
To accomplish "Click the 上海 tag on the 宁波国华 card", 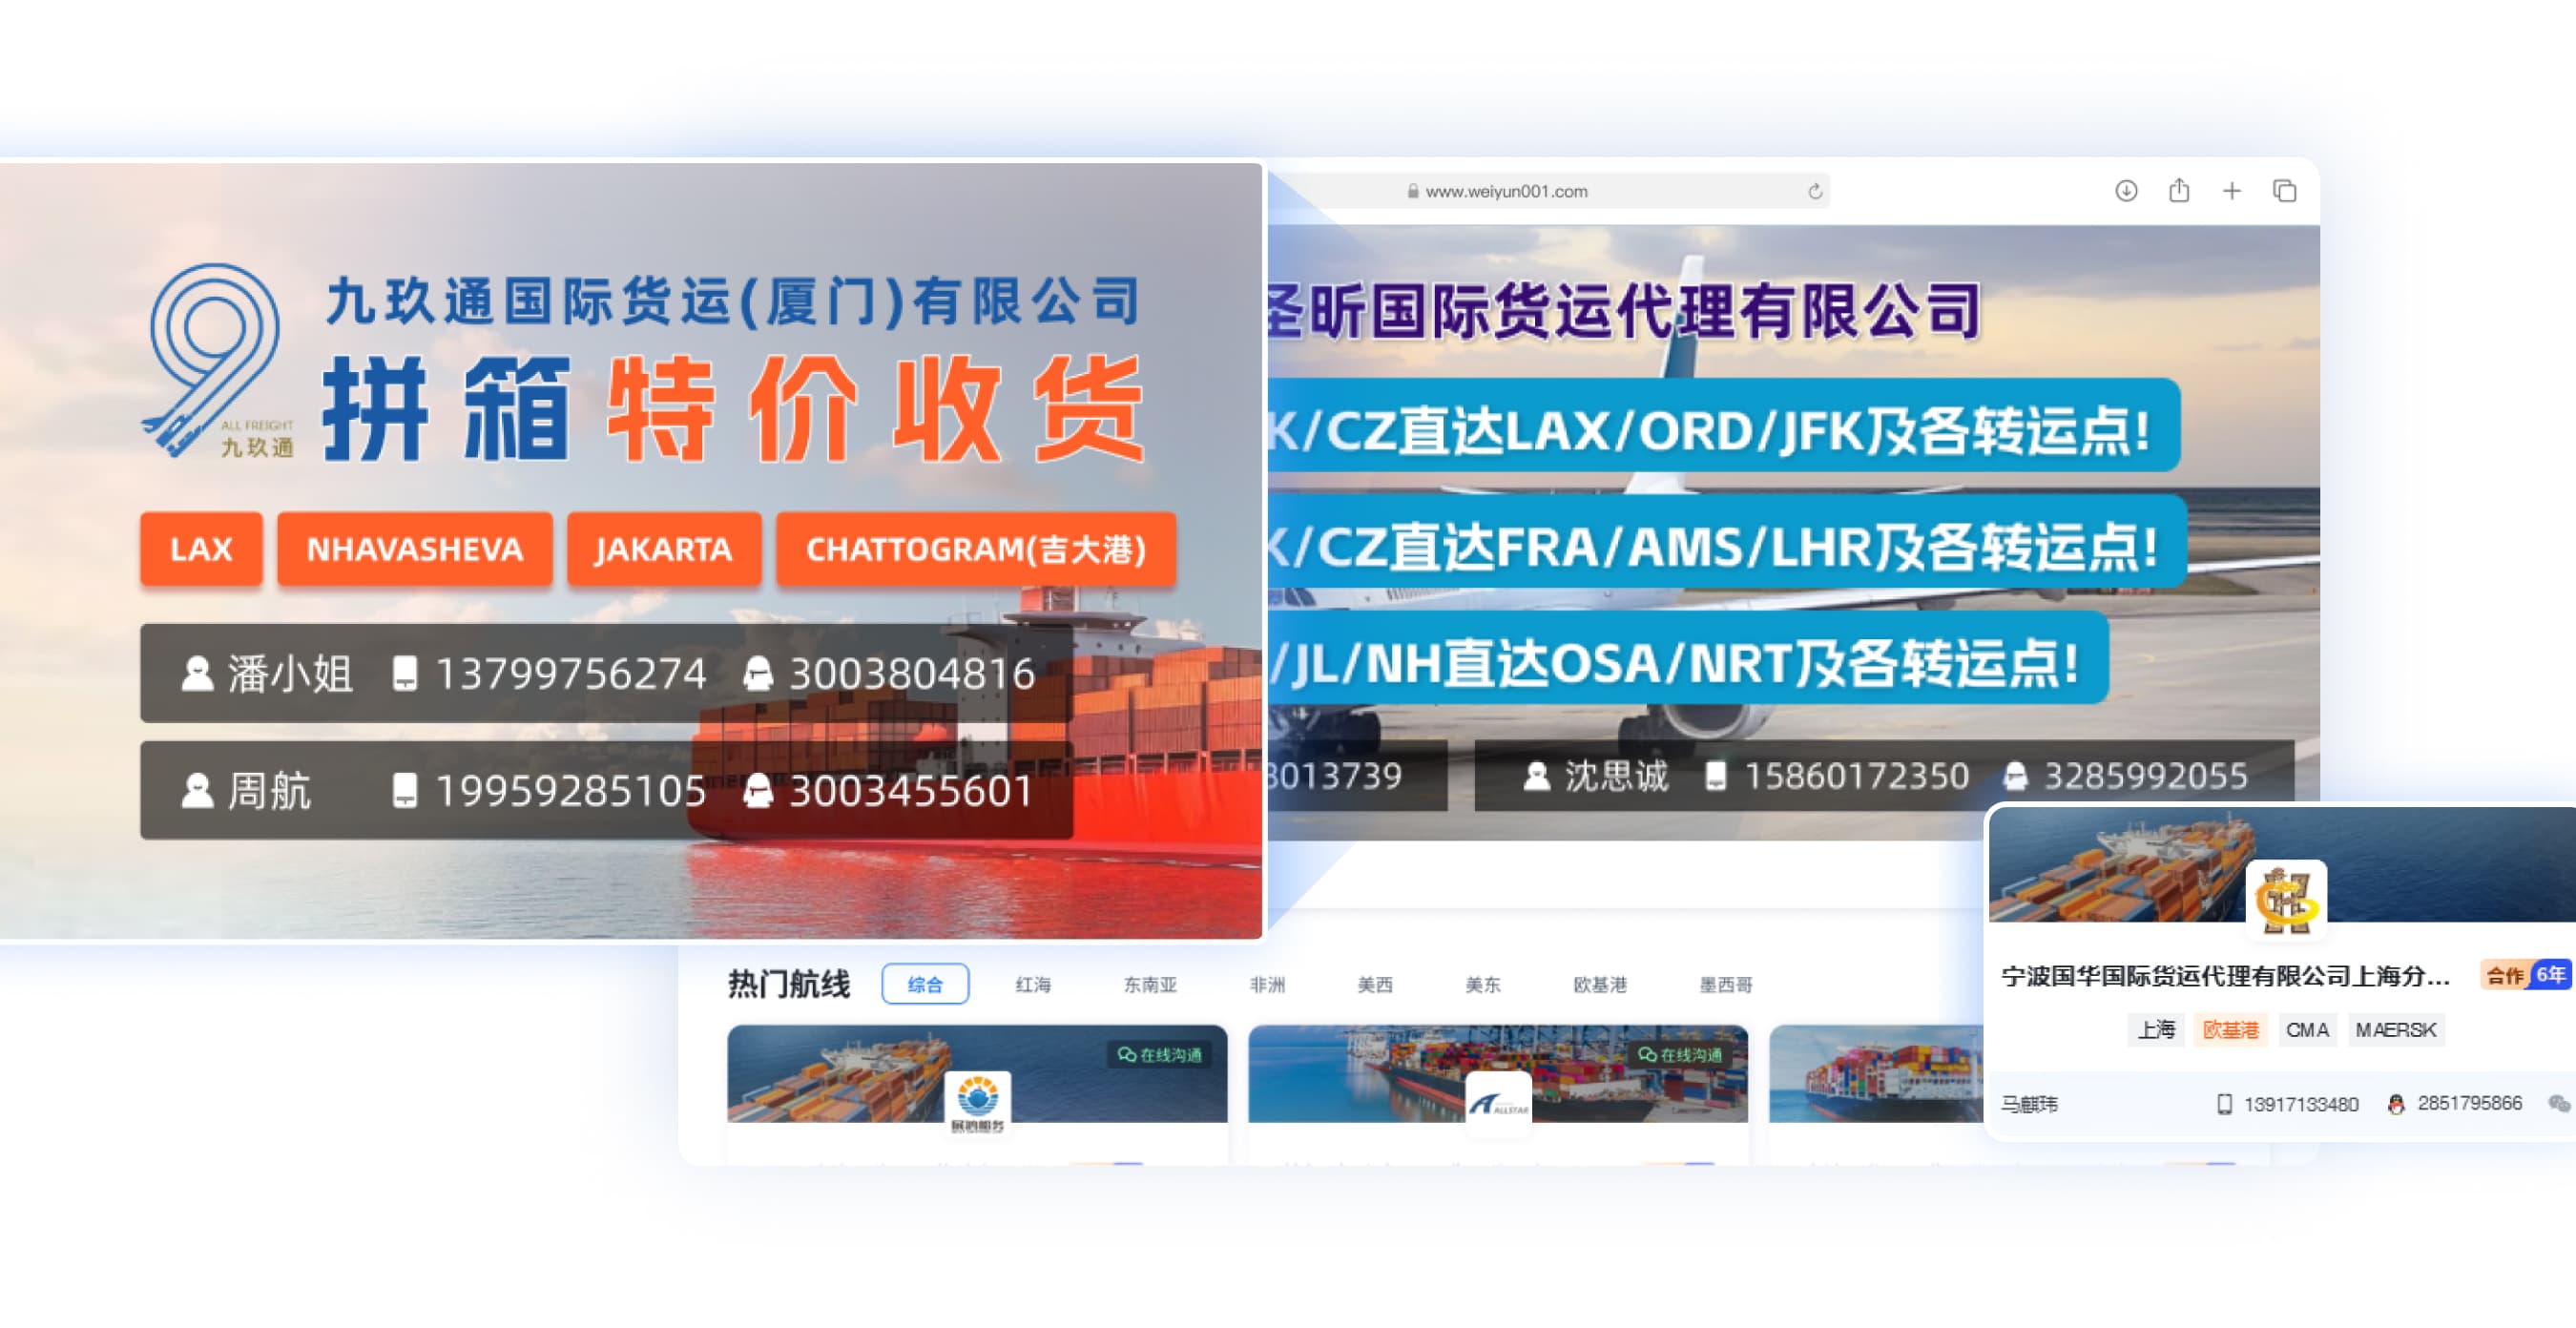I will point(2156,1030).
